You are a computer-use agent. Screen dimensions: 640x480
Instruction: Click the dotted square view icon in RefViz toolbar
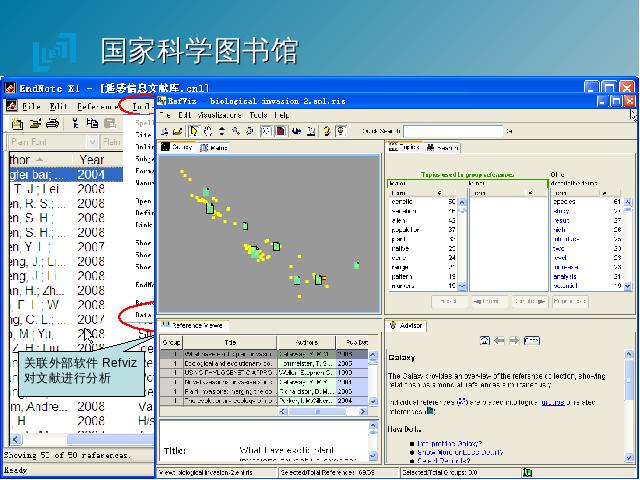[x=266, y=131]
